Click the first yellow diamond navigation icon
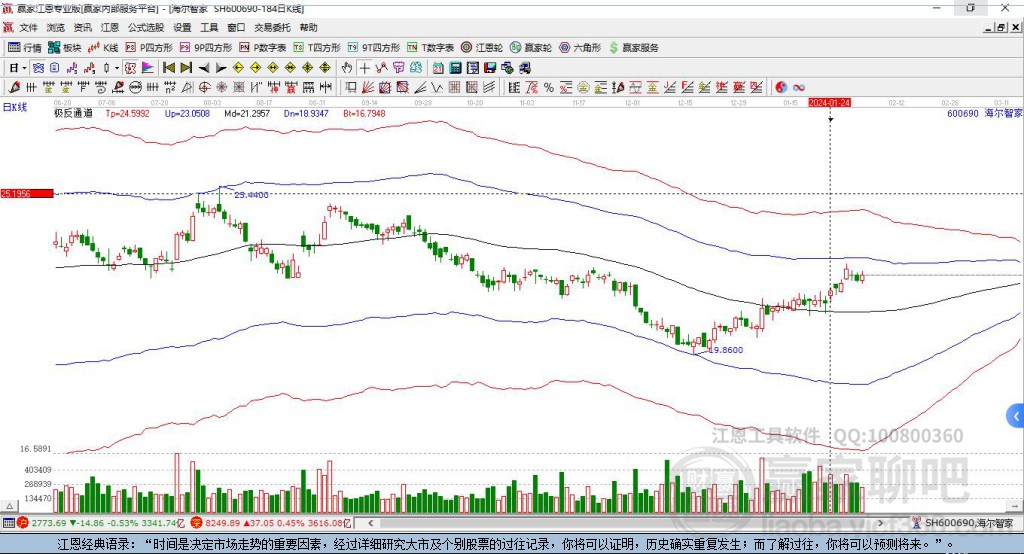Image resolution: width=1024 pixels, height=554 pixels. [238, 68]
